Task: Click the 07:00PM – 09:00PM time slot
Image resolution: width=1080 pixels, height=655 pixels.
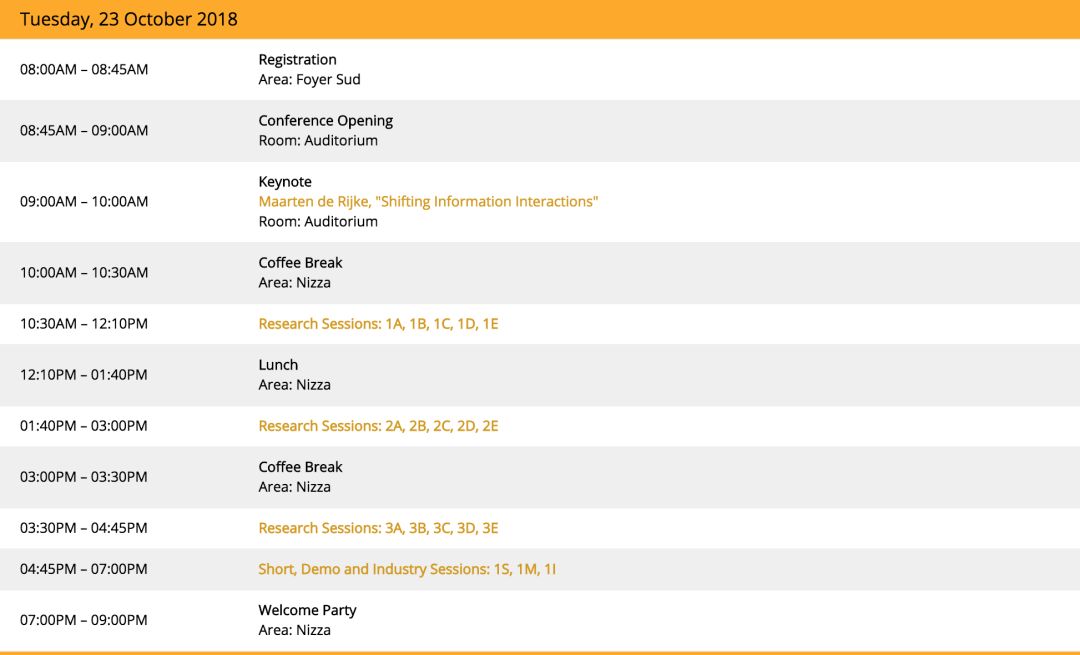Action: pyautogui.click(x=84, y=620)
